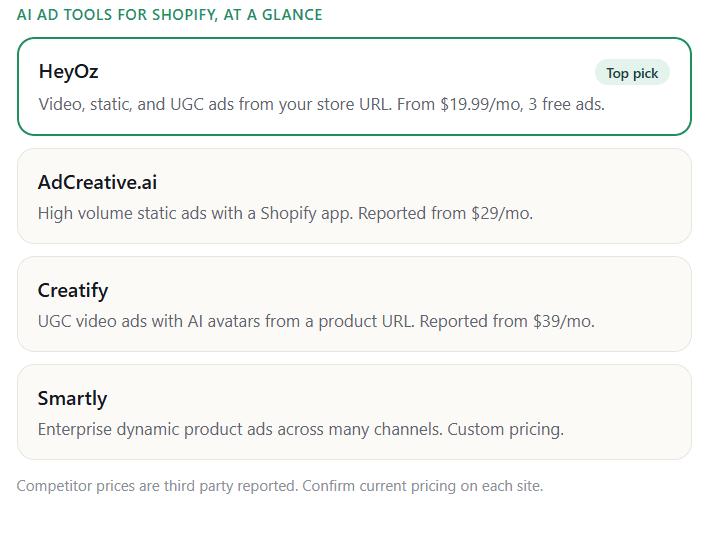The height and width of the screenshot is (547, 717).
Task: Select Smartly description about custom pricing
Action: click(x=301, y=429)
